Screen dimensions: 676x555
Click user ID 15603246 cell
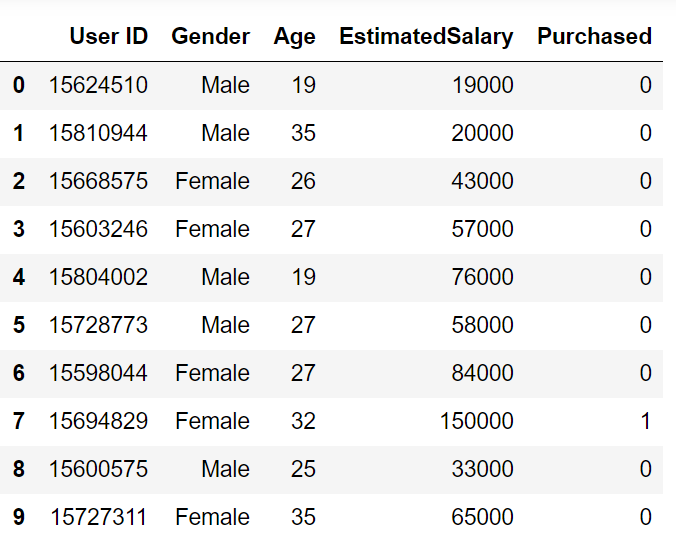(98, 229)
